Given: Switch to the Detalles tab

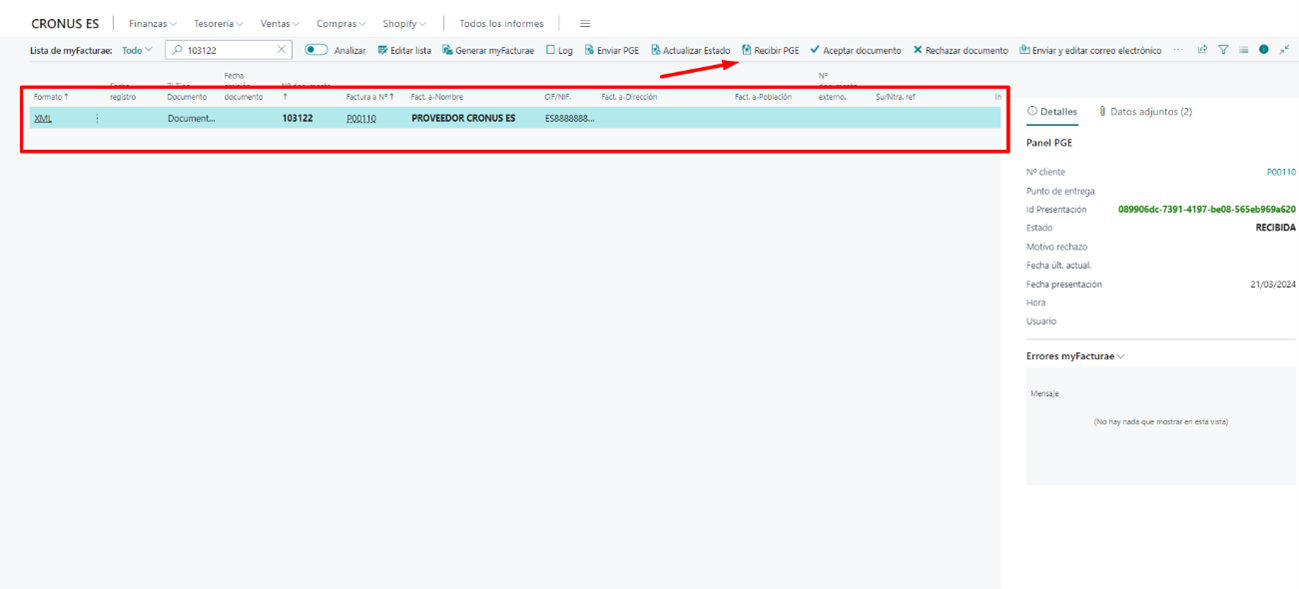Looking at the screenshot, I should click(x=1053, y=112).
